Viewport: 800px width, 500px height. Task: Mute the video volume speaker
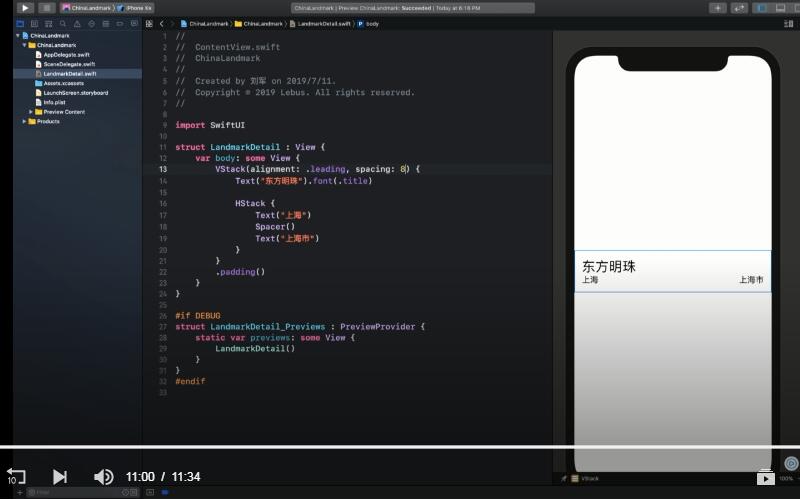[x=103, y=477]
